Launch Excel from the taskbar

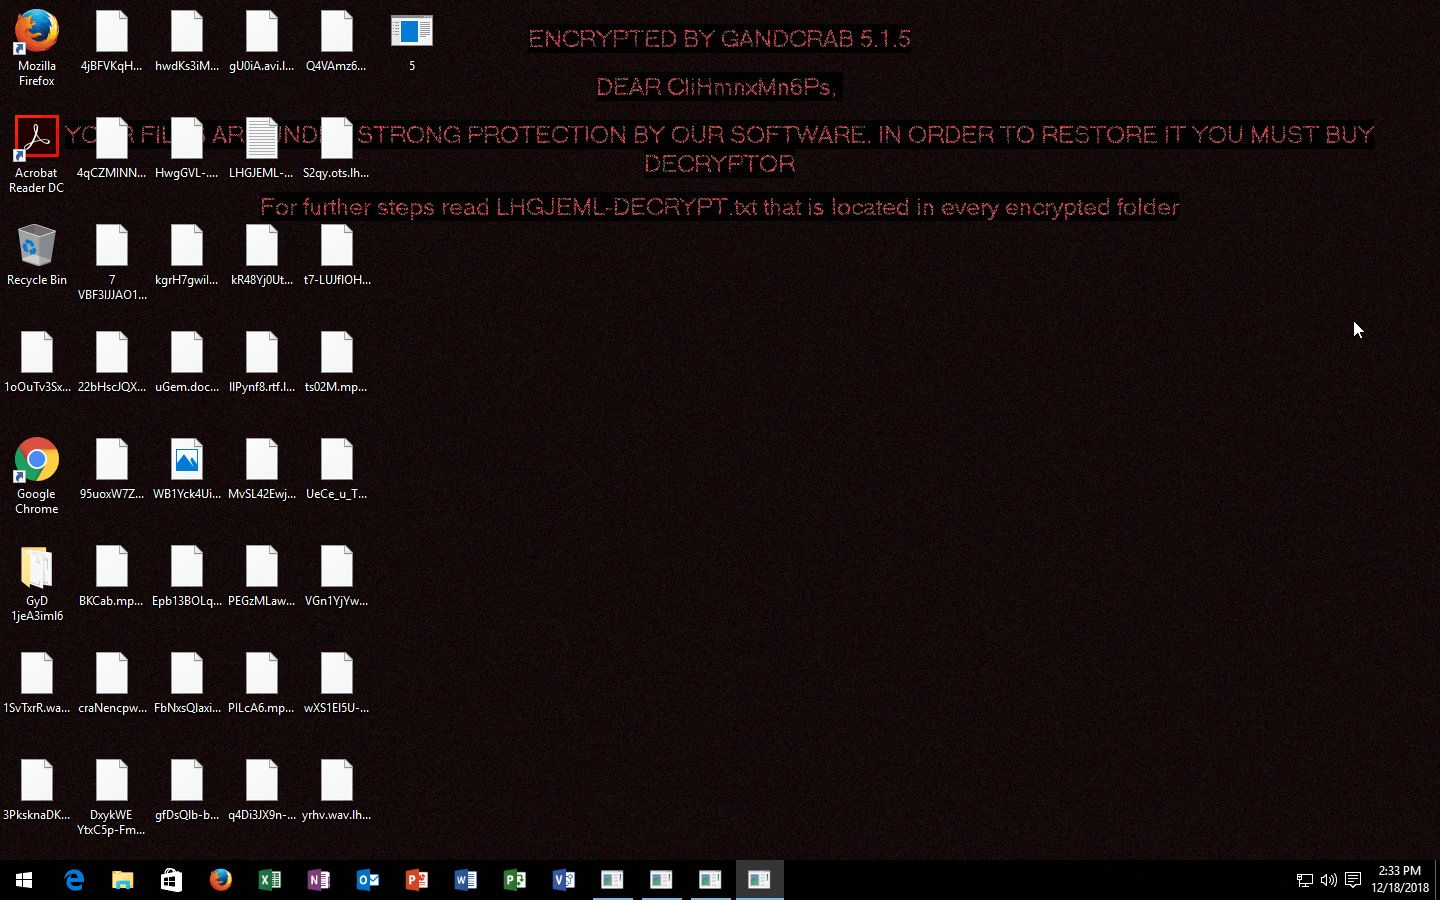tap(270, 880)
